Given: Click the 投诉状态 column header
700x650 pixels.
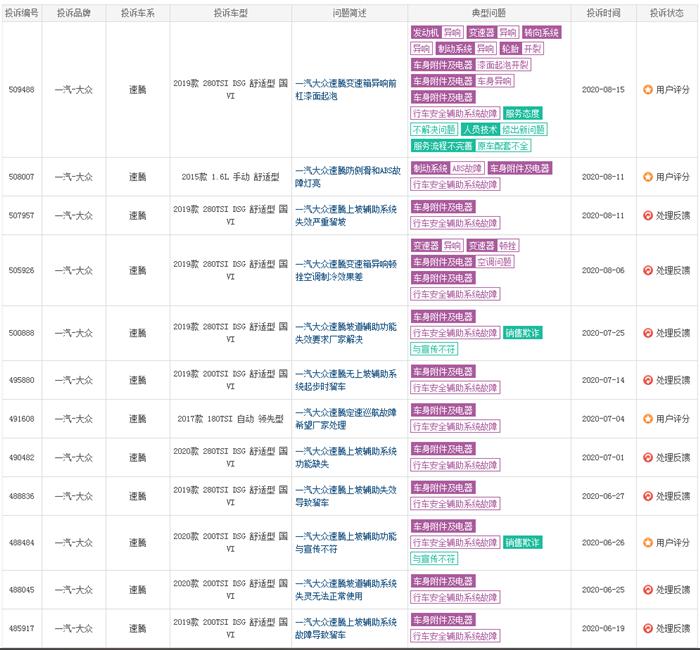Looking at the screenshot, I should coord(667,13).
